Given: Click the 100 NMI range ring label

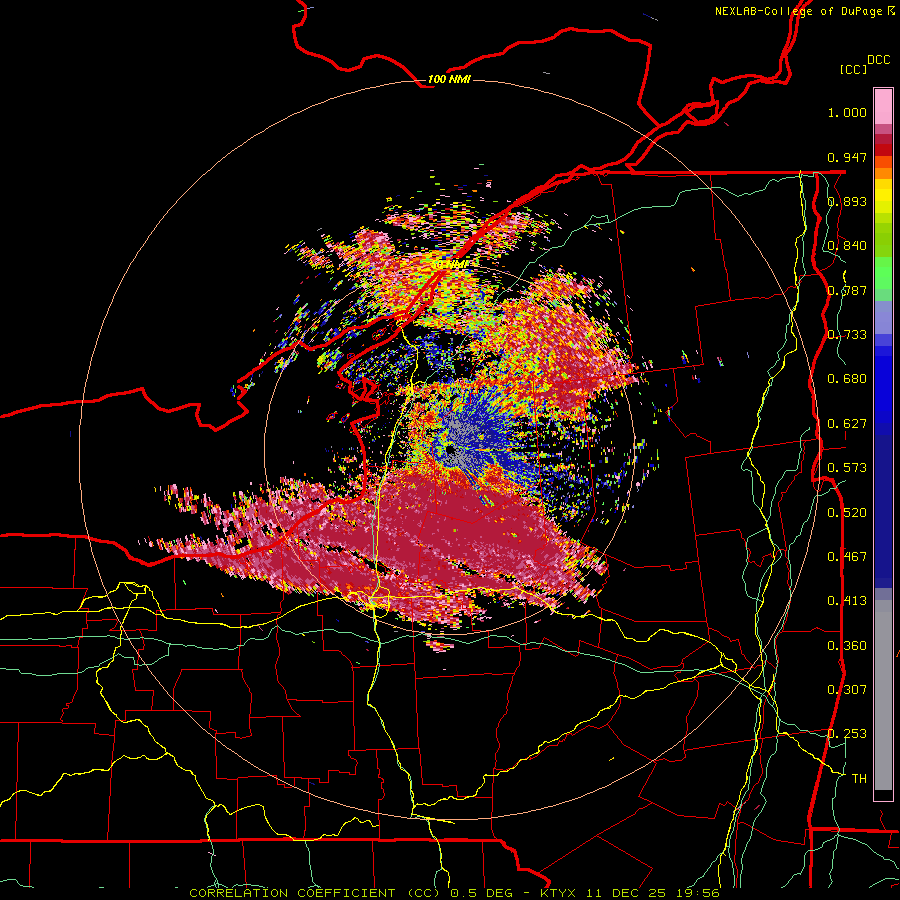Looking at the screenshot, I should 449,79.
